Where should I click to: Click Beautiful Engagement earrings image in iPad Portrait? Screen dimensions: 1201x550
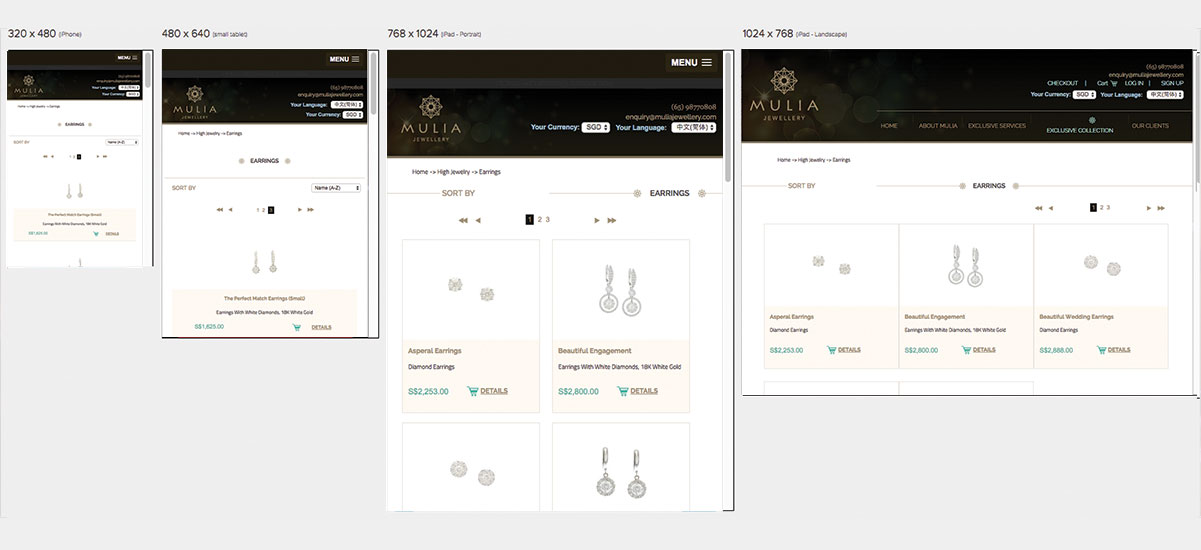621,290
